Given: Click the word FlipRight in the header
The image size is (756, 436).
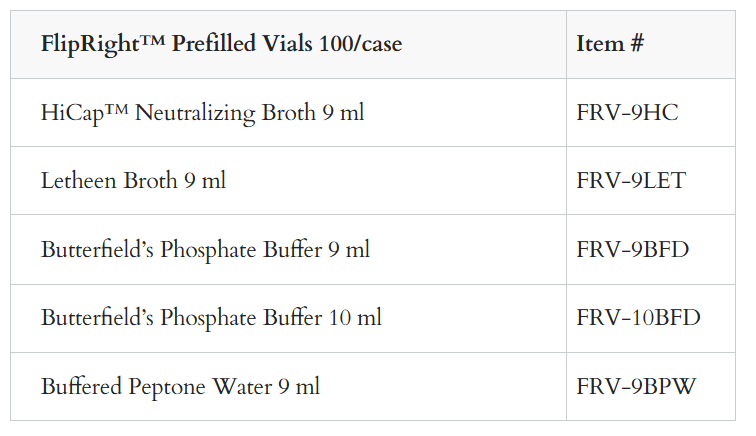Looking at the screenshot, I should 90,45.
